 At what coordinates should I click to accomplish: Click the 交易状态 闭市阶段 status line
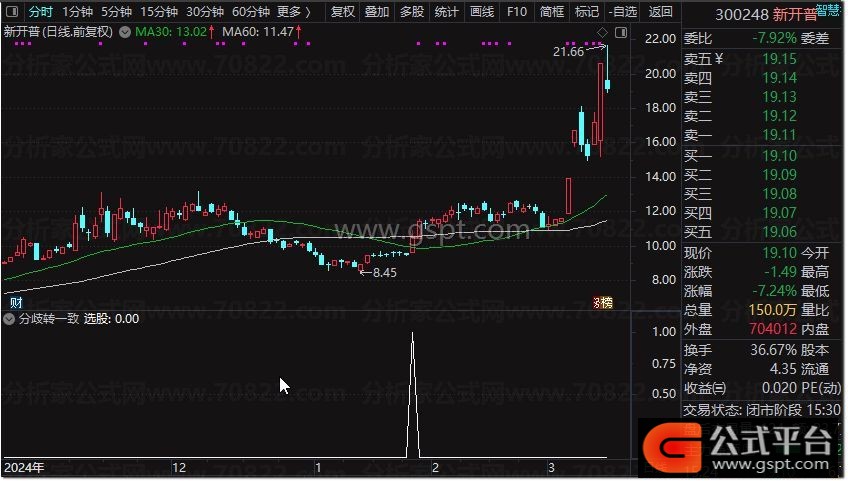761,410
